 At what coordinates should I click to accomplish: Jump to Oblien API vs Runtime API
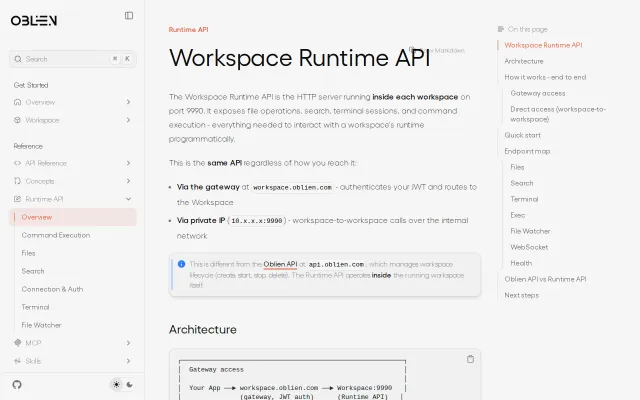click(545, 279)
